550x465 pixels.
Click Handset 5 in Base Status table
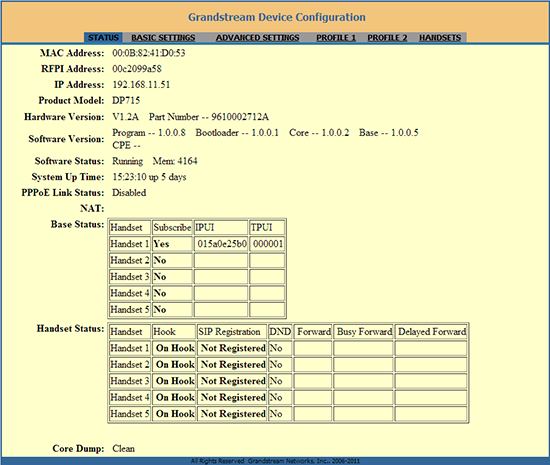(130, 310)
